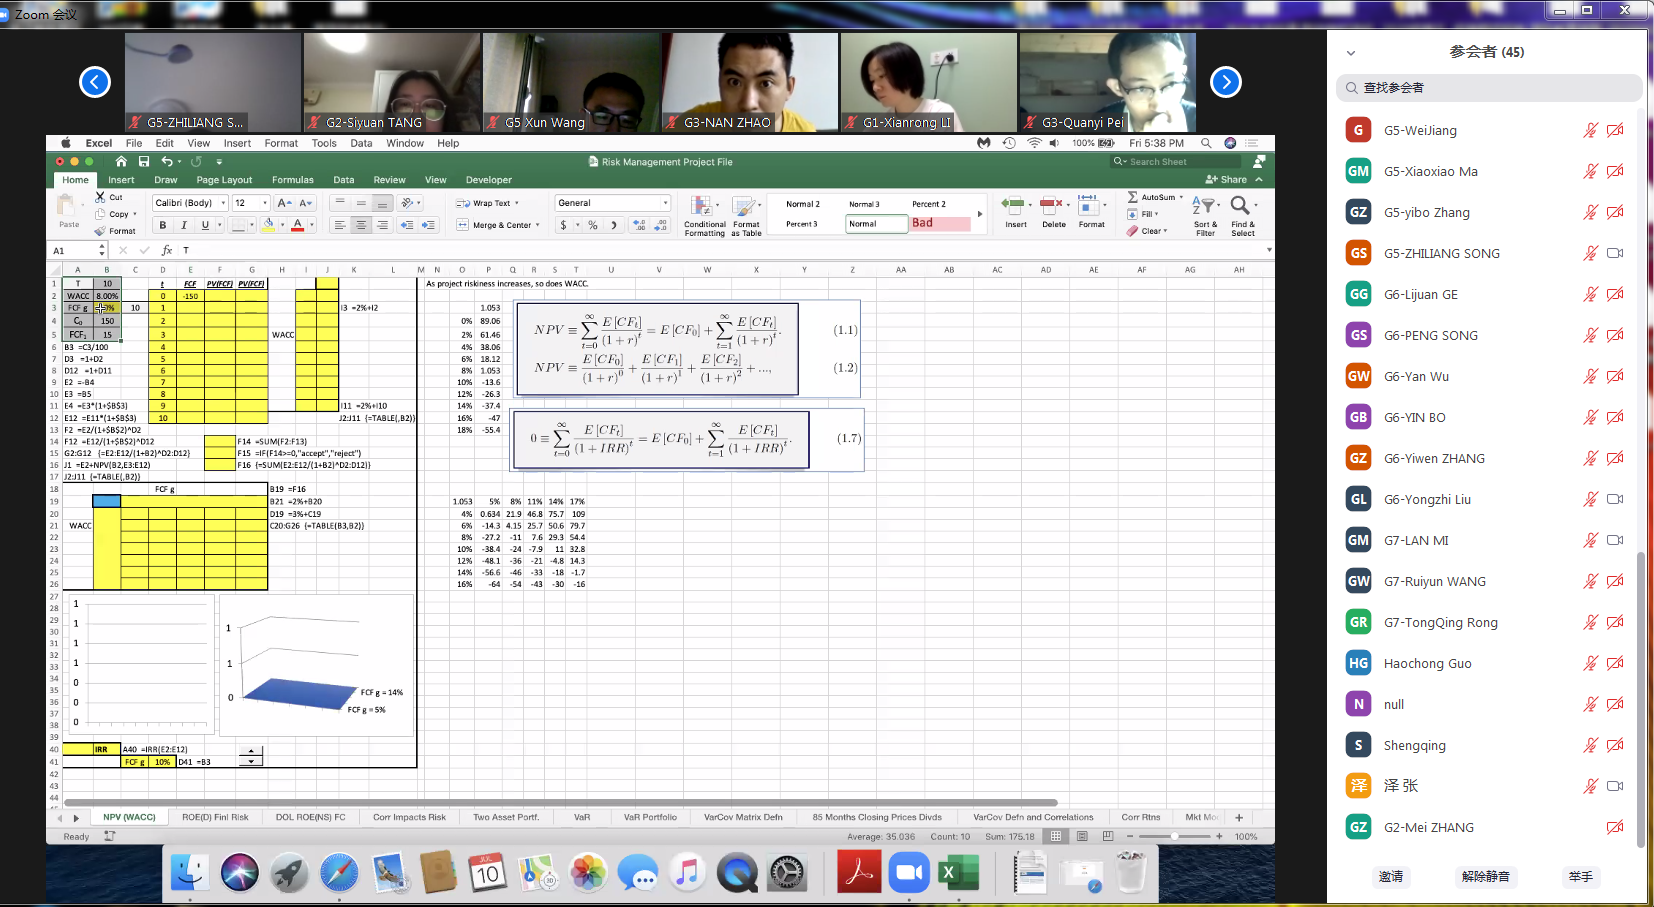1654x907 pixels.
Task: Click the Save icon in Excel title bar
Action: point(144,162)
